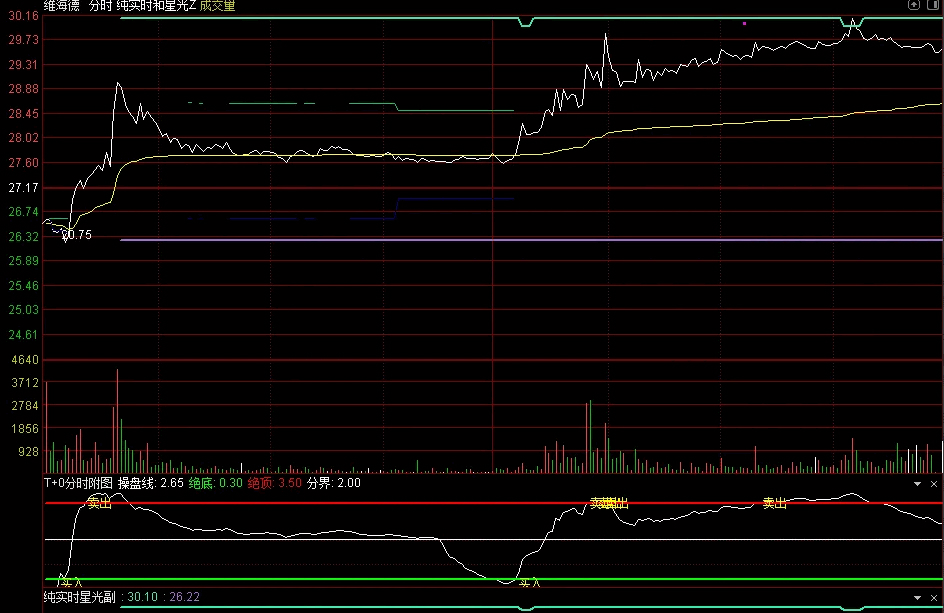
Task: Select the yellow 成交量 label
Action: click(x=218, y=6)
